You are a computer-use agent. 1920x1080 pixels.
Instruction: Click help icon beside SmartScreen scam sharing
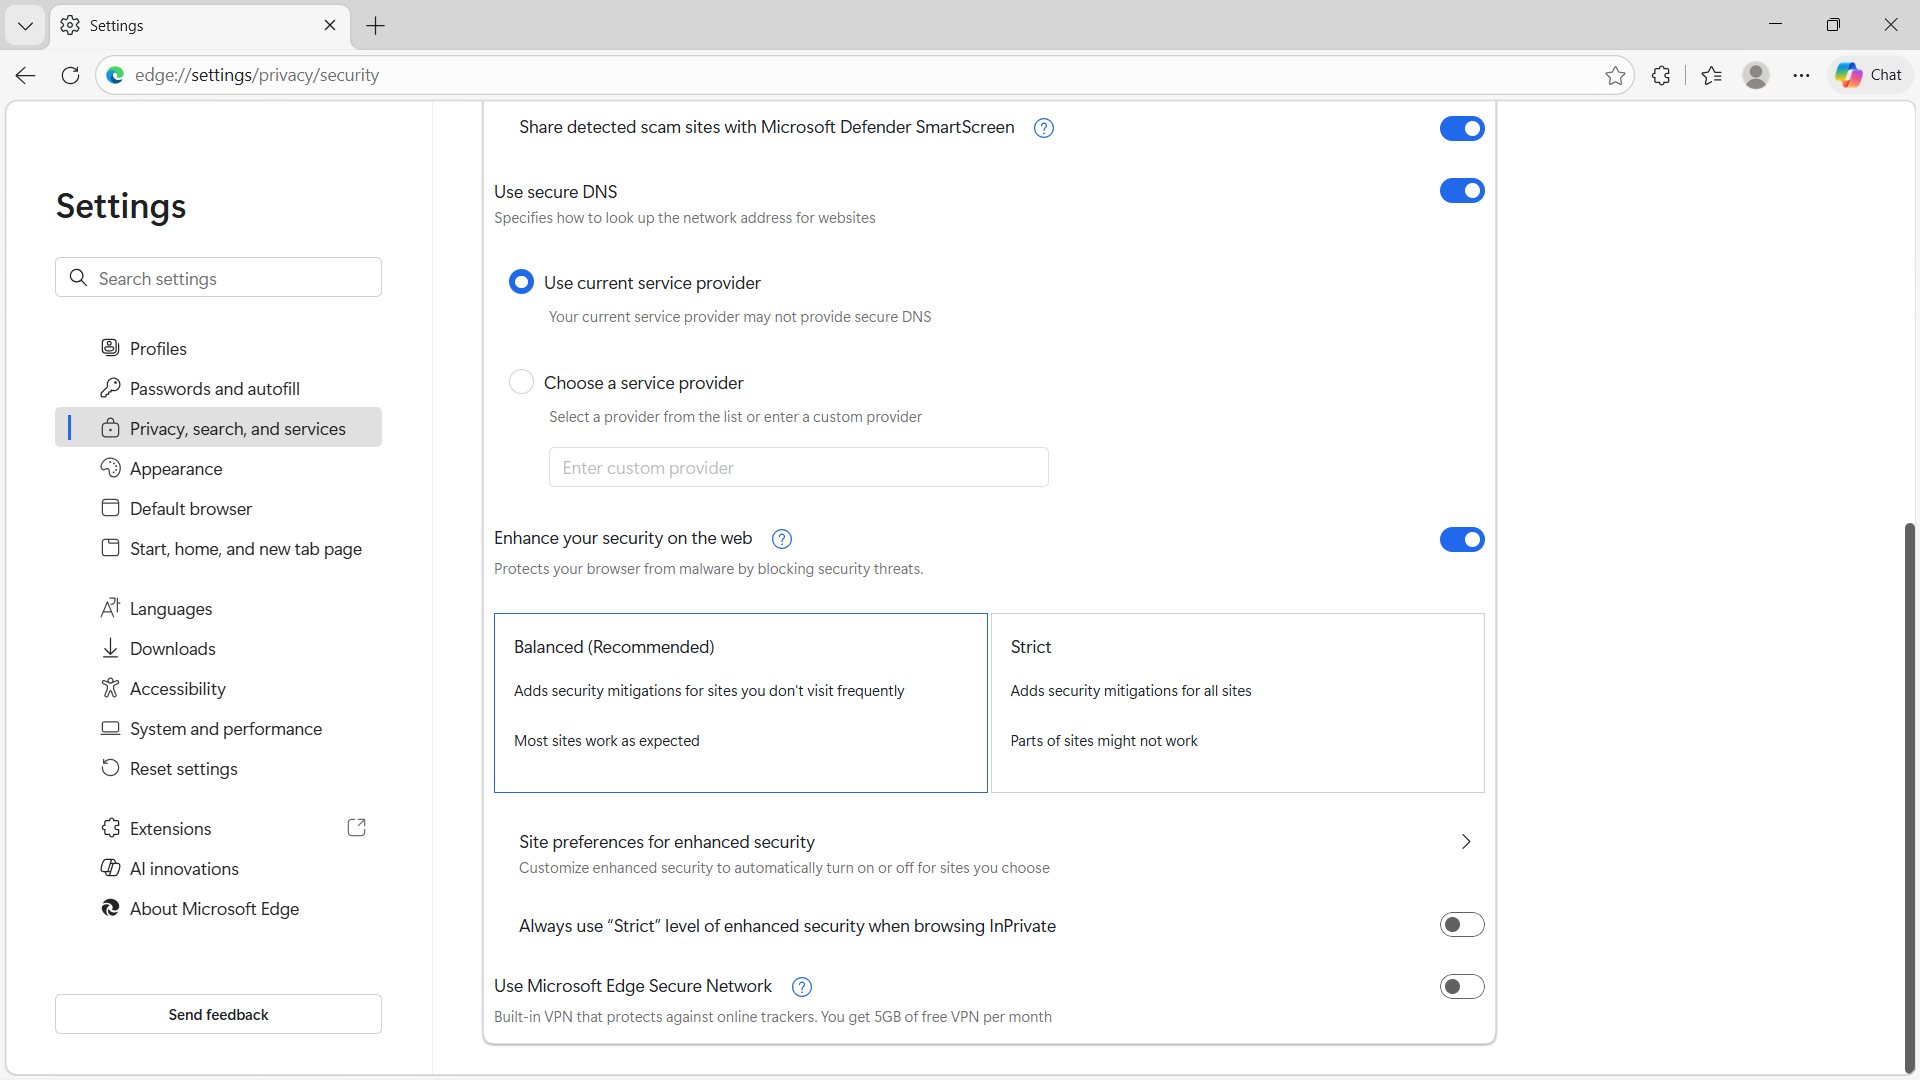1043,128
